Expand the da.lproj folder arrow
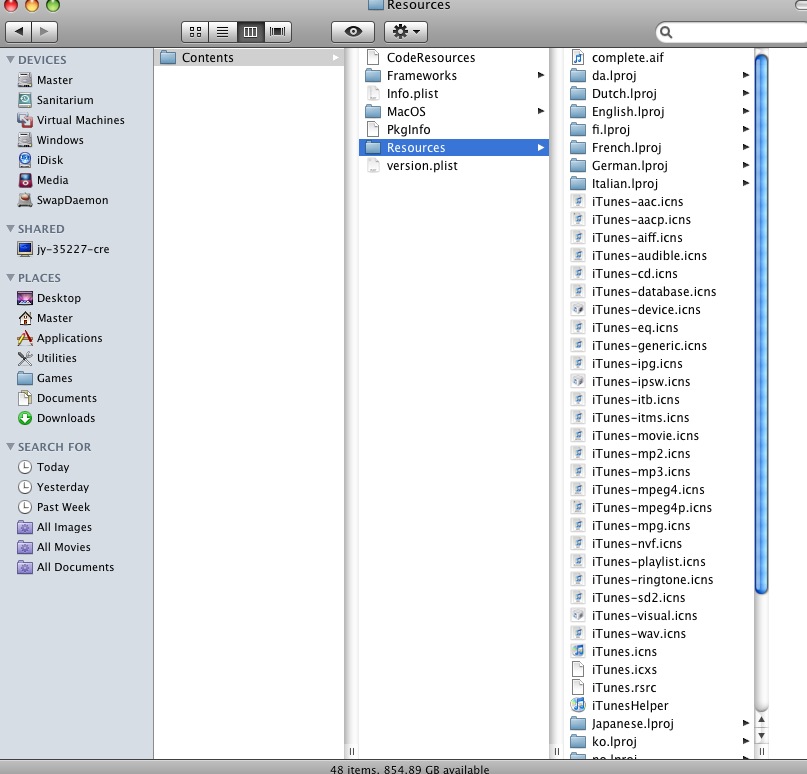Image resolution: width=807 pixels, height=774 pixels. (746, 75)
